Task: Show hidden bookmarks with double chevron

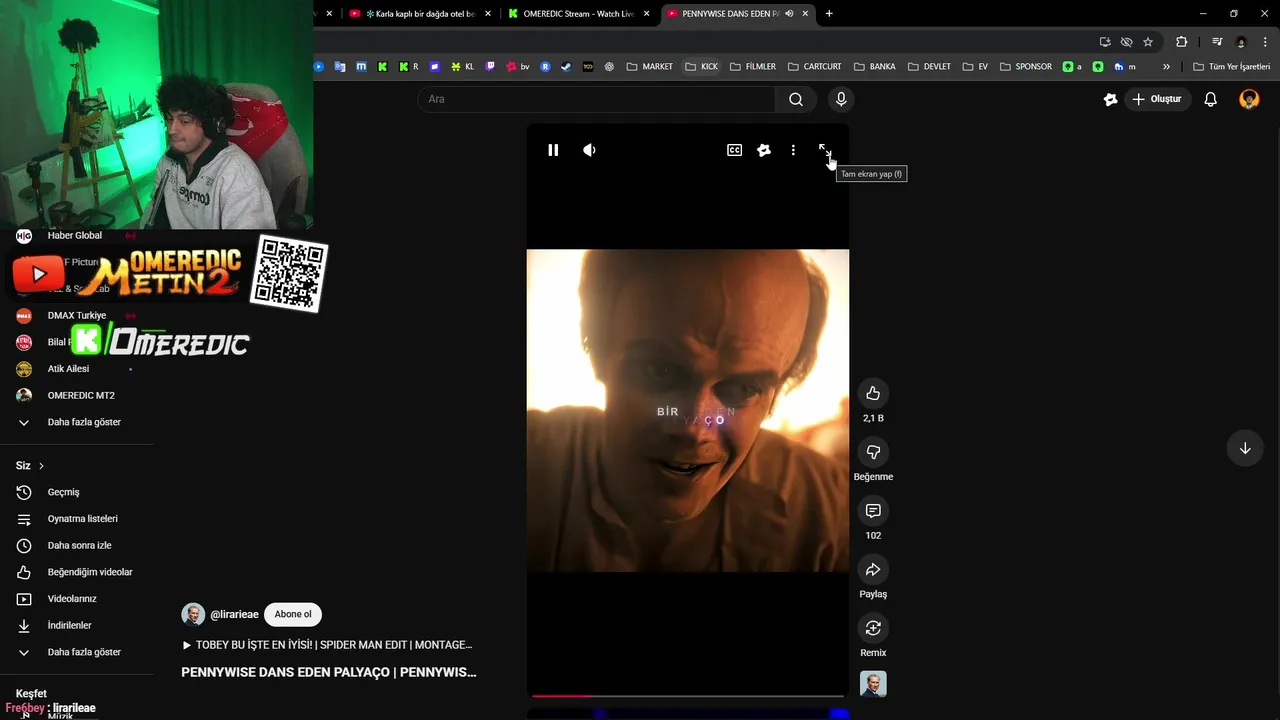Action: coord(1166,67)
